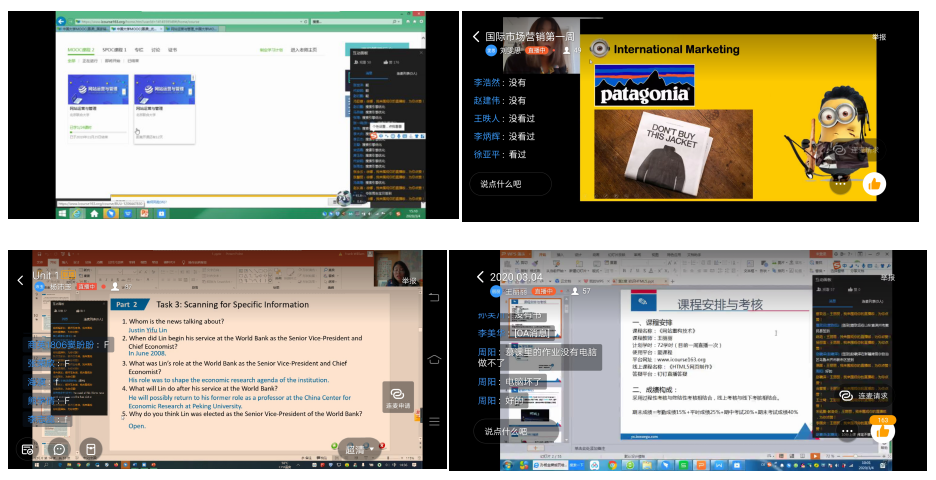
Task: Open the second 网站运营与管理 course card
Action: click(x=165, y=109)
